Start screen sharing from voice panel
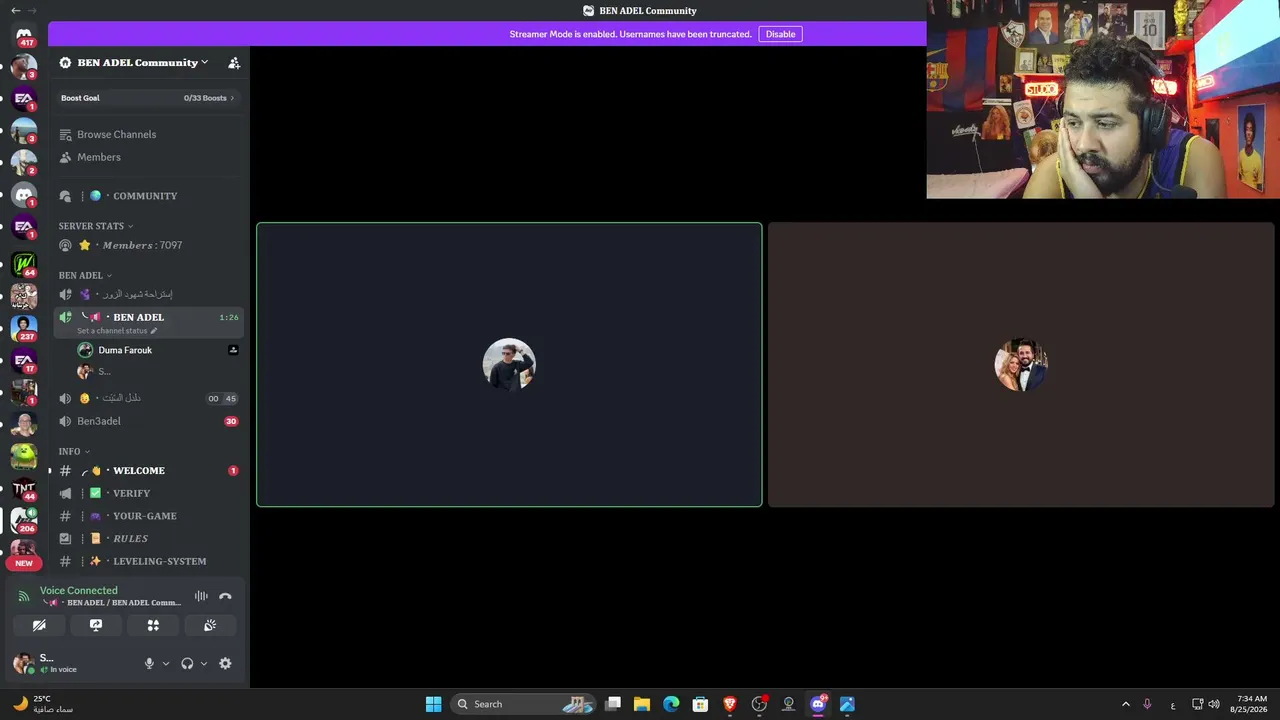Screen dimensions: 1280x720 [x=96, y=625]
